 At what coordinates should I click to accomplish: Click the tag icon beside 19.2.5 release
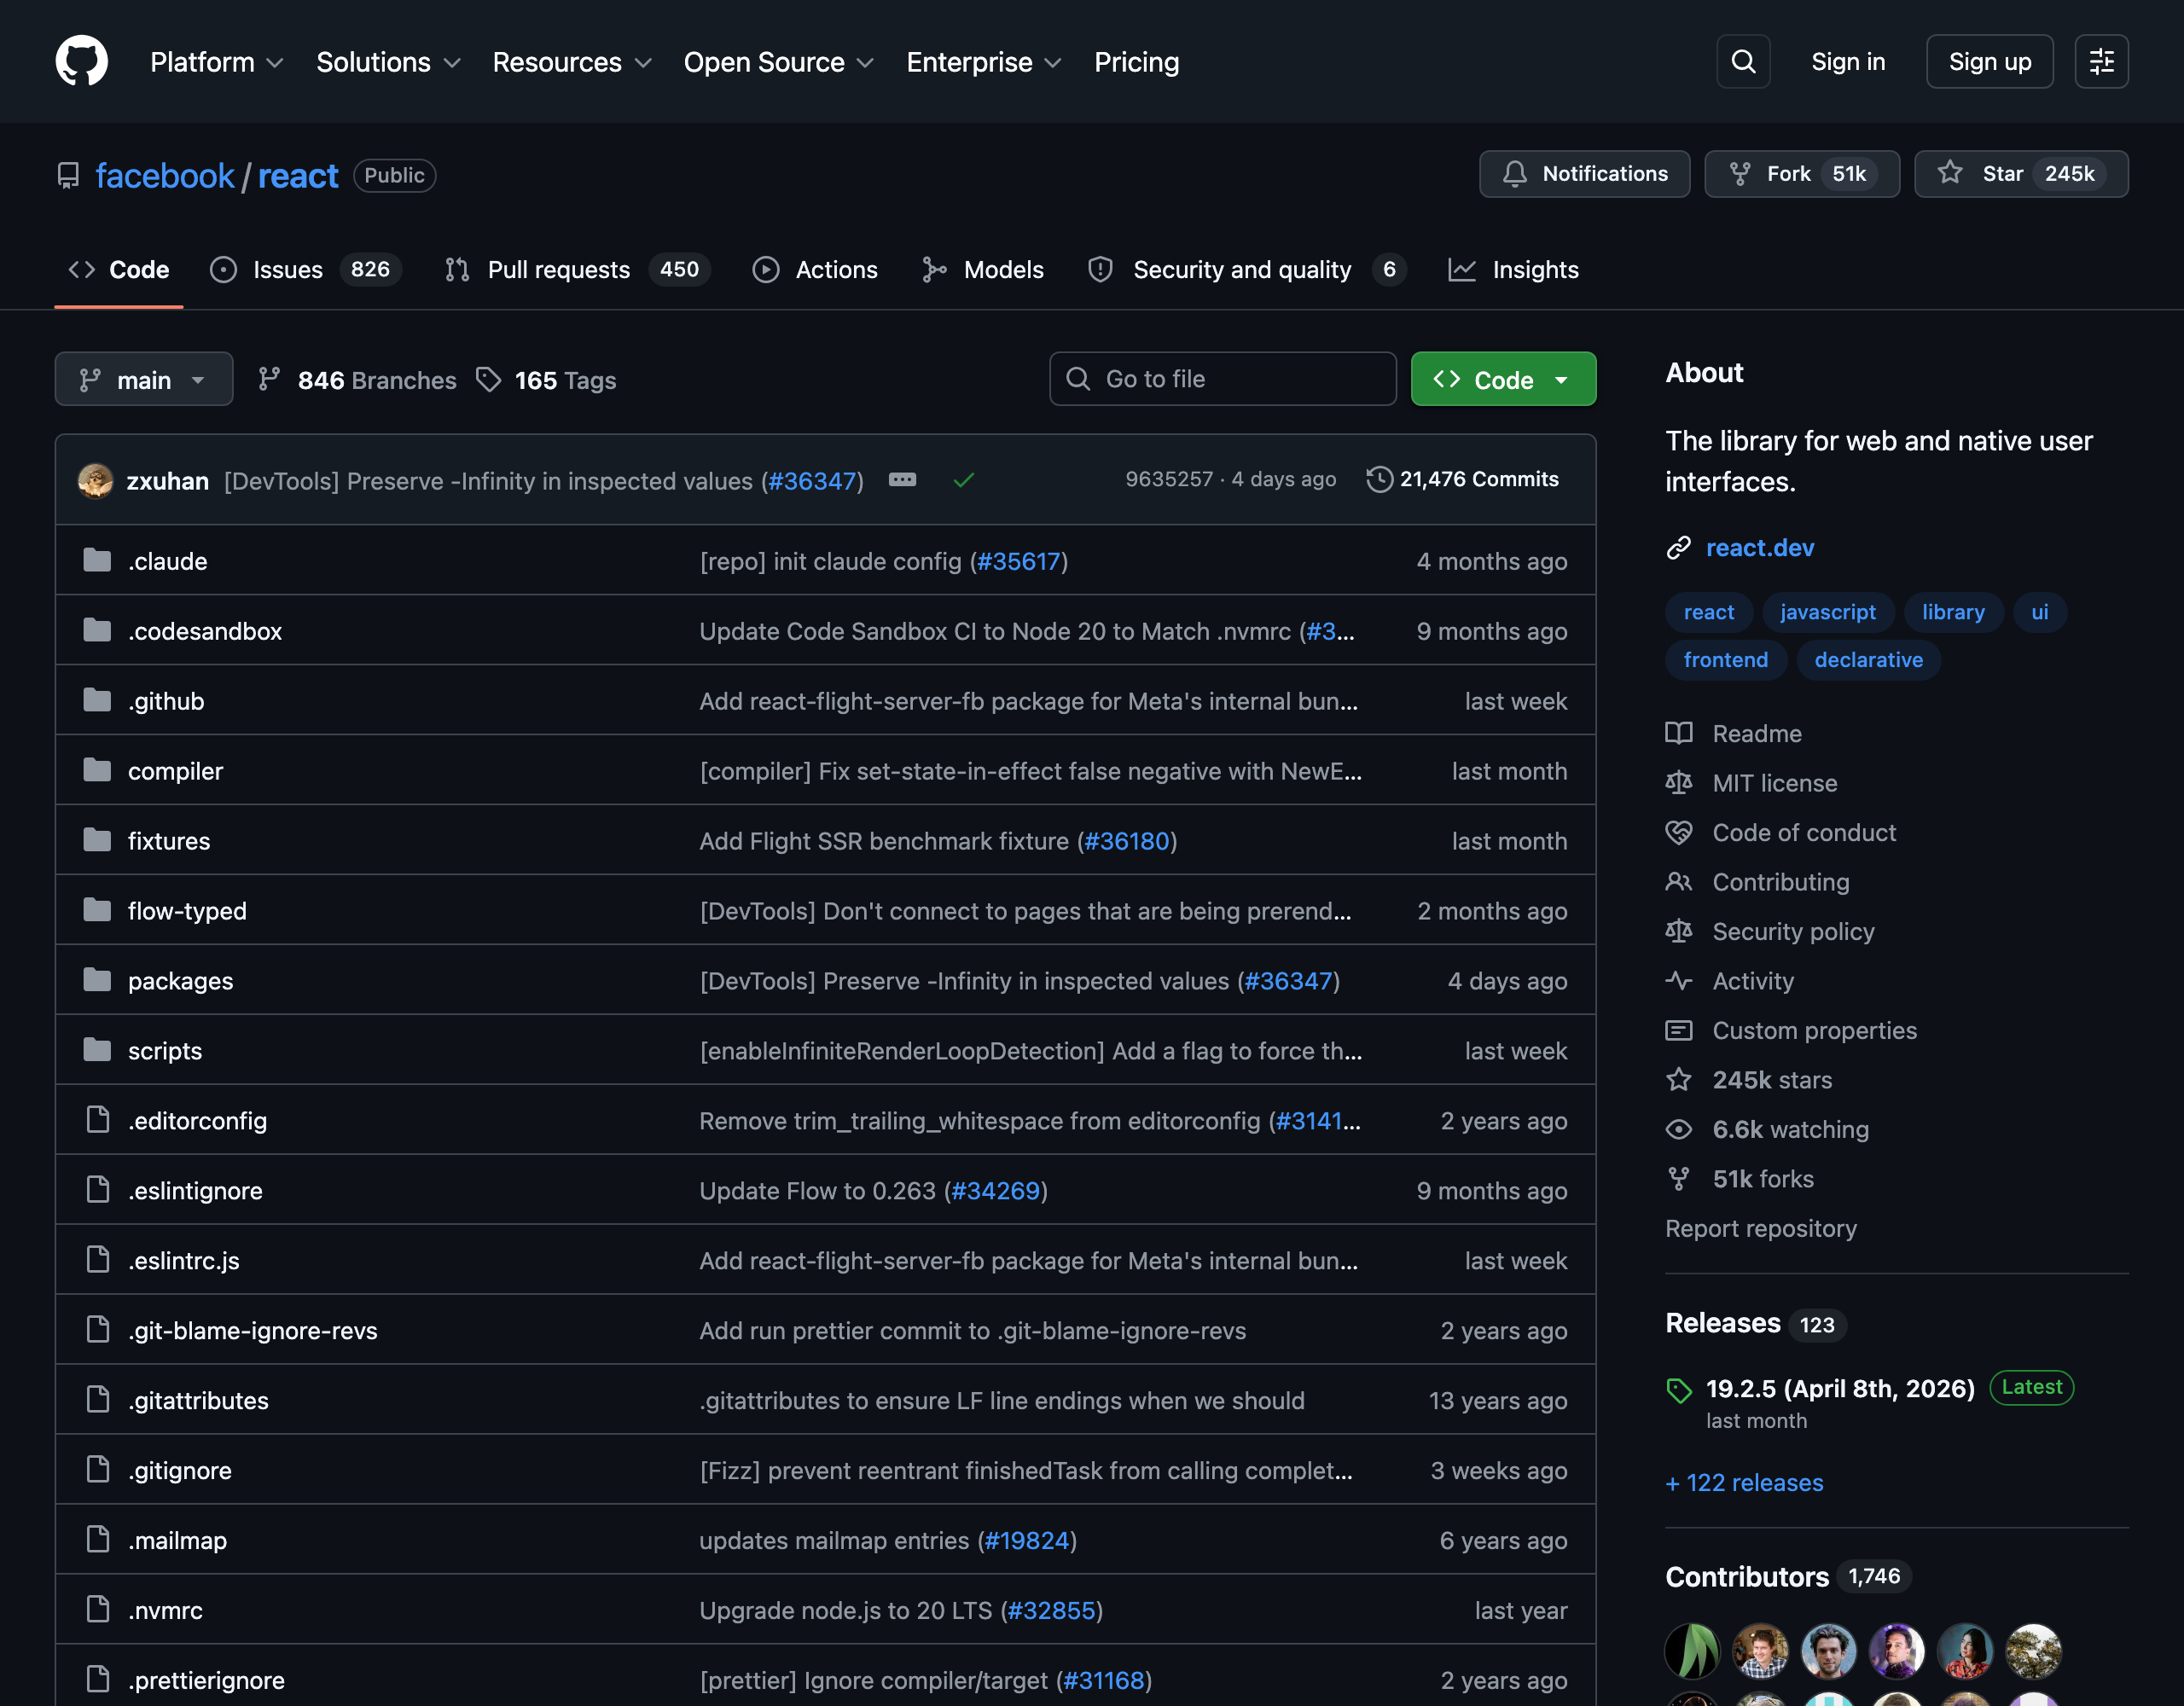point(1679,1390)
